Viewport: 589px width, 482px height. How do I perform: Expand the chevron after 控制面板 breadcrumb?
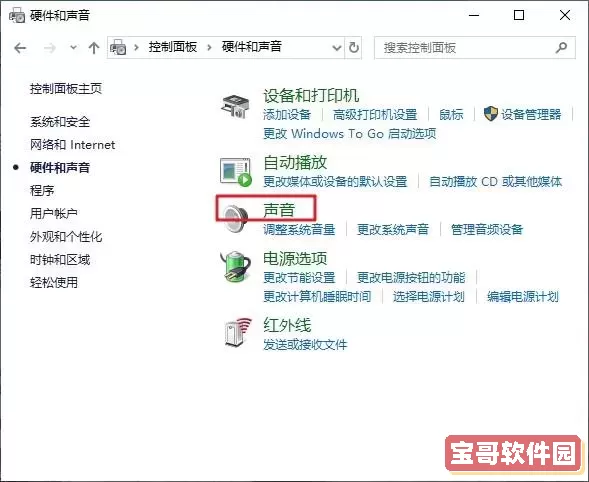coord(209,48)
